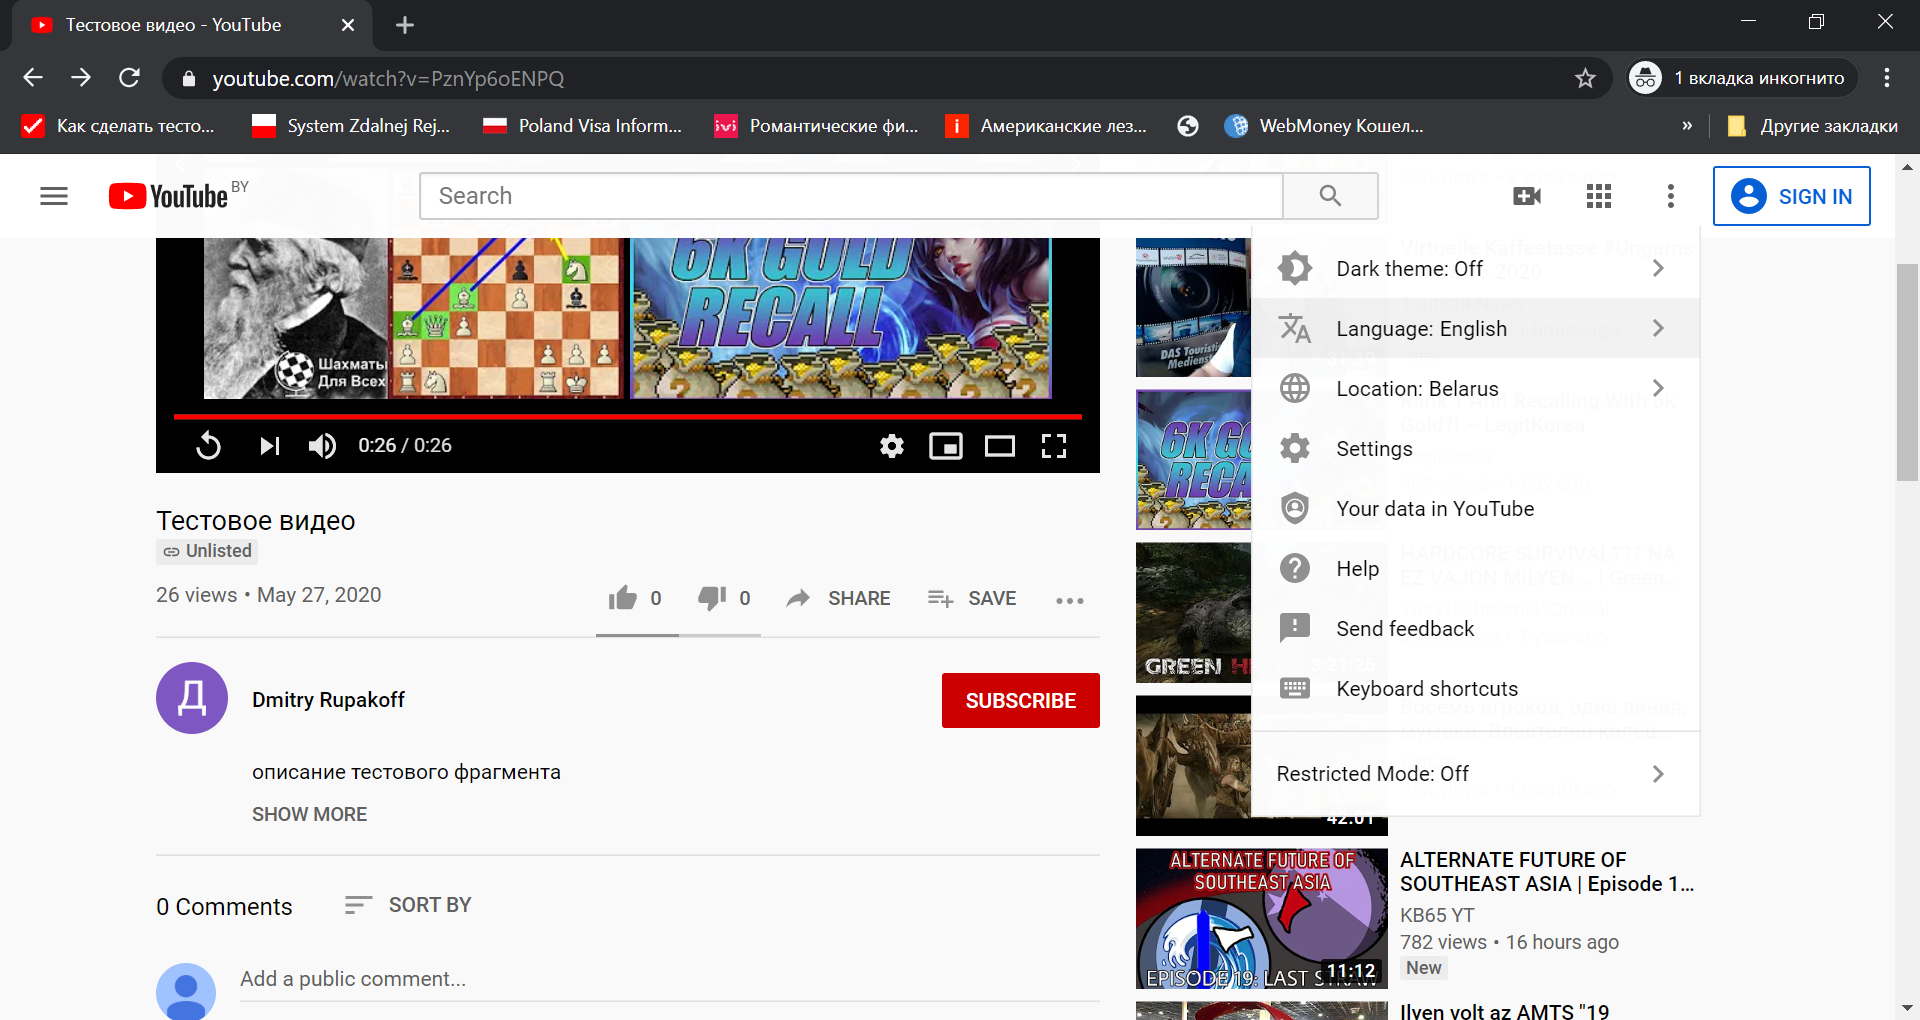The width and height of the screenshot is (1920, 1020).
Task: Click Dmitry Rupakoff channel name
Action: coord(328,700)
